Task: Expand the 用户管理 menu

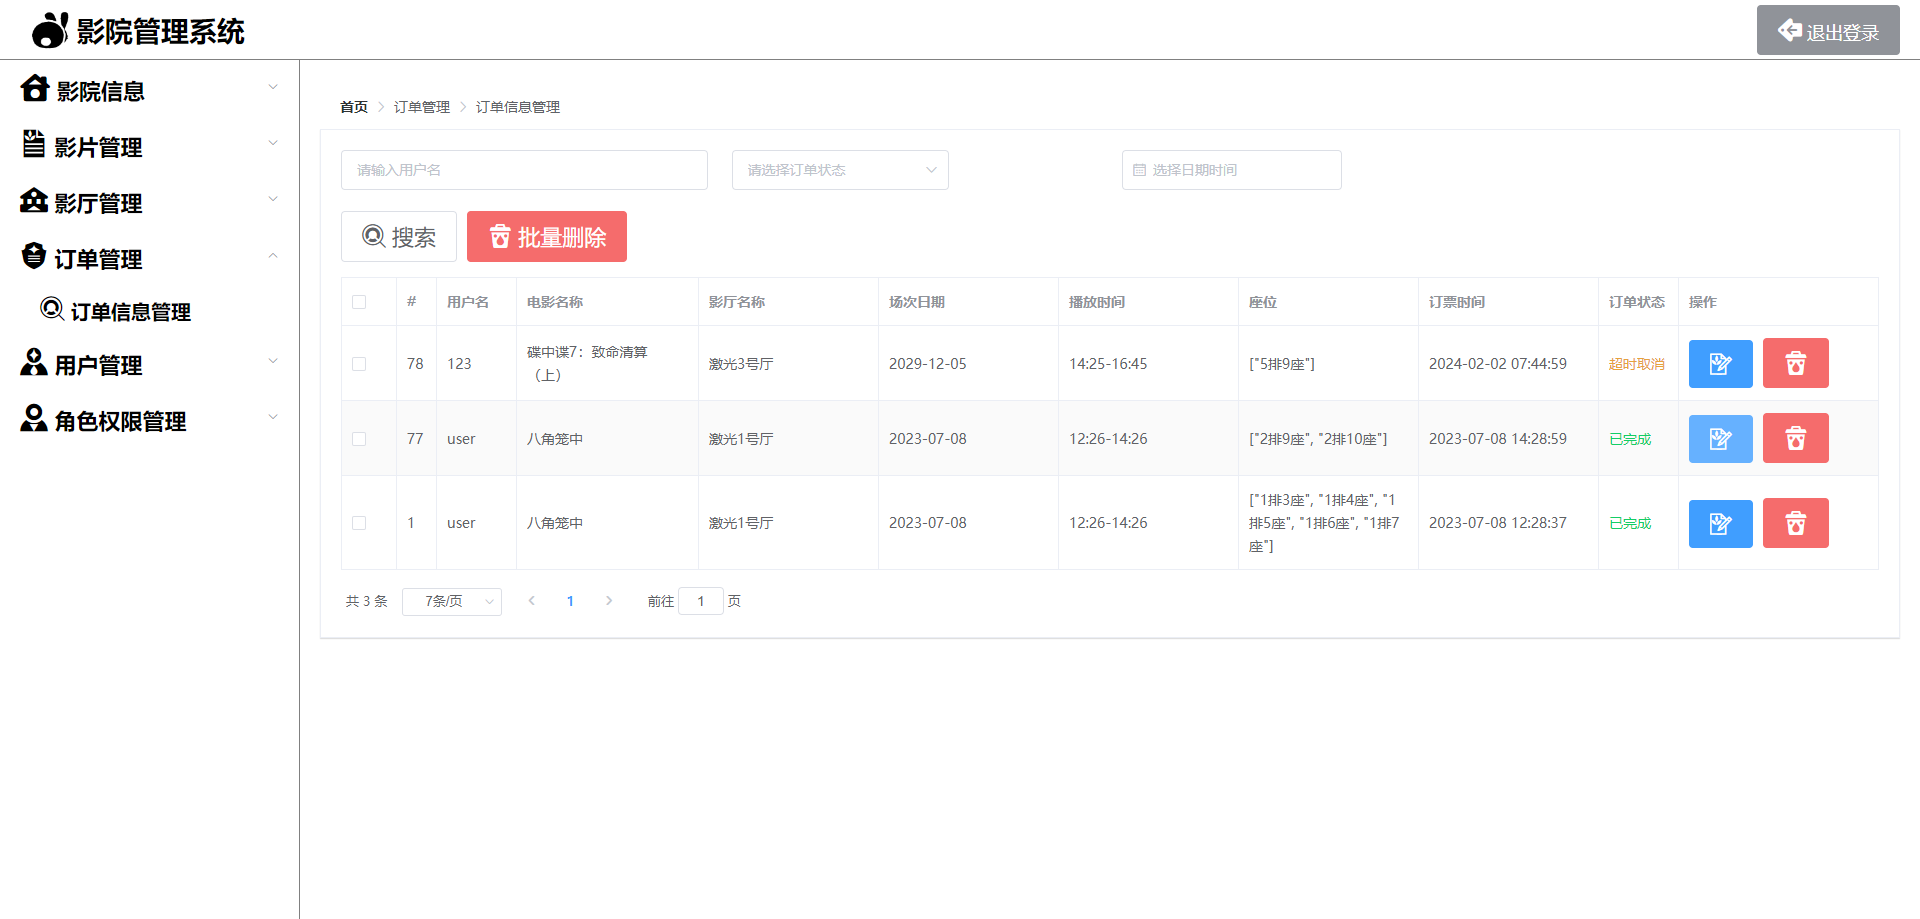Action: pos(149,365)
